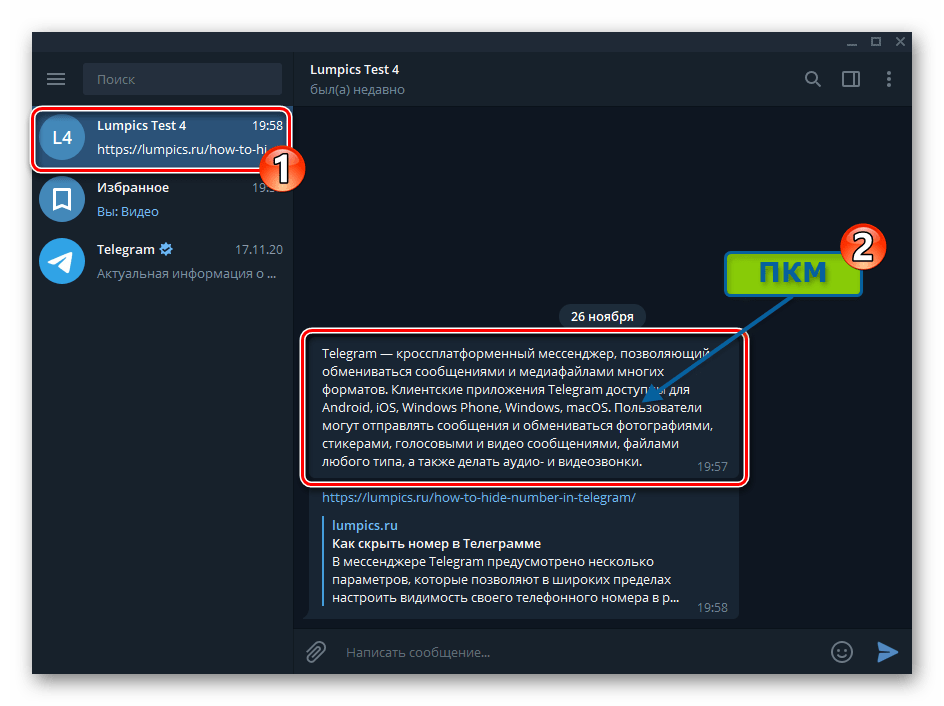Viewport: 944px width, 706px height.
Task: Open in-chat search with the magnifier icon
Action: (813, 79)
